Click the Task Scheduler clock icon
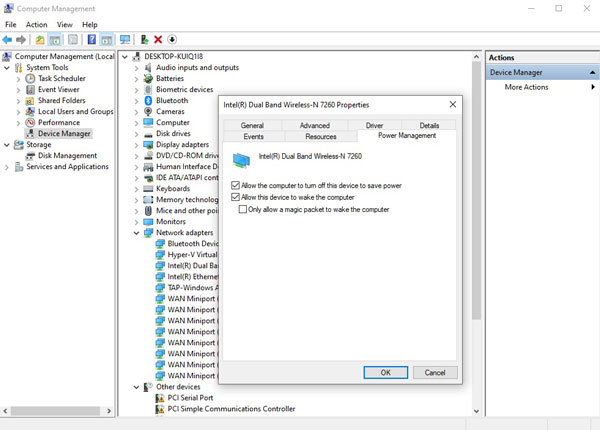 point(30,78)
